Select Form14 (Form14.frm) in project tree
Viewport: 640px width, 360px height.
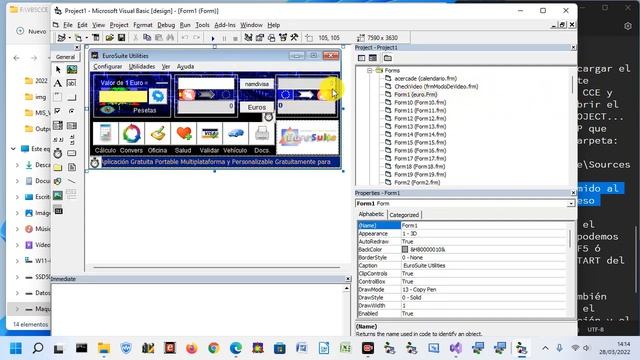tap(420, 134)
